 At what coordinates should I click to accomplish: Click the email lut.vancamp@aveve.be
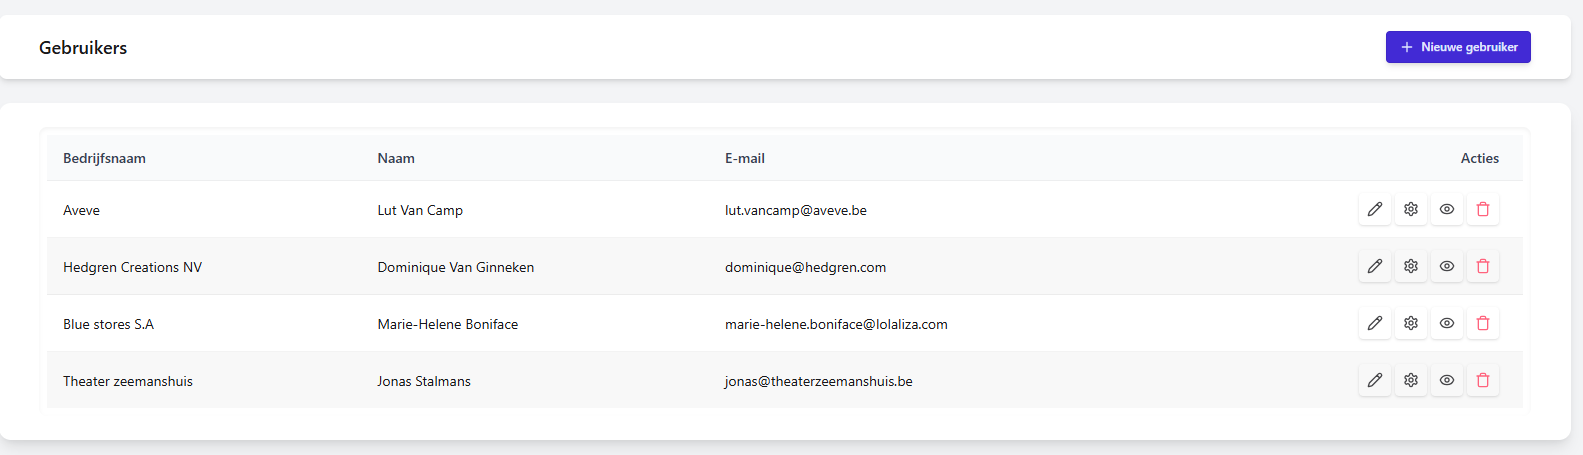tap(796, 210)
